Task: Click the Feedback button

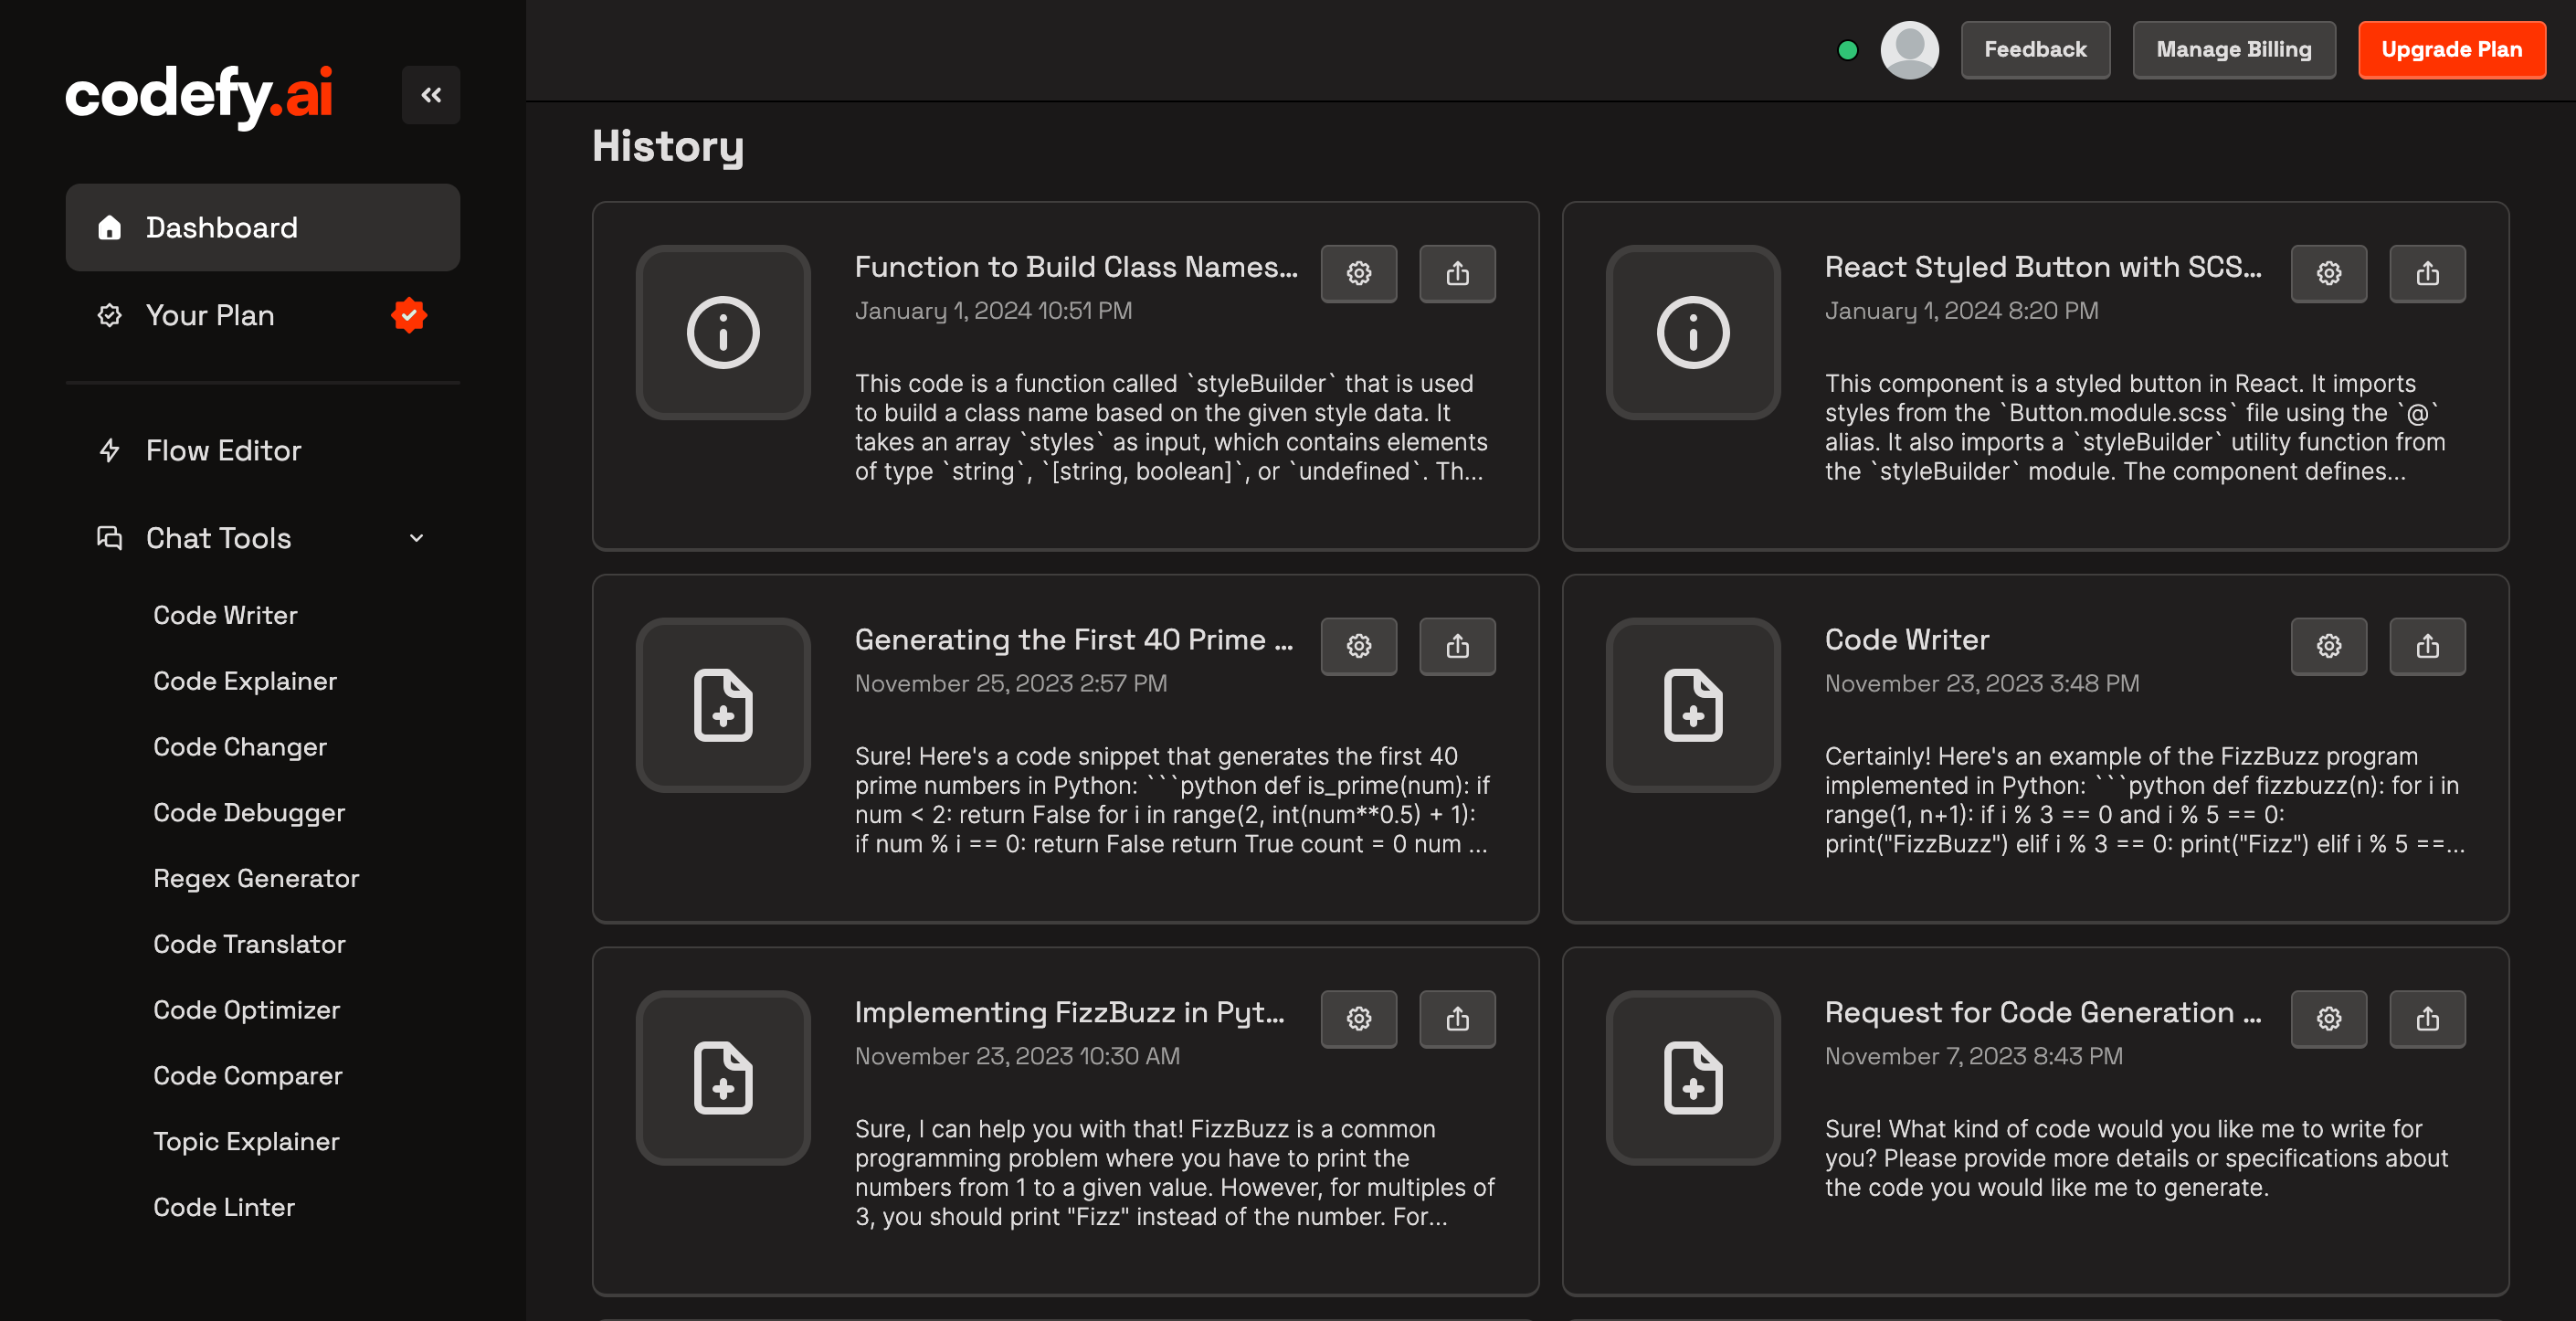Action: [x=2035, y=50]
